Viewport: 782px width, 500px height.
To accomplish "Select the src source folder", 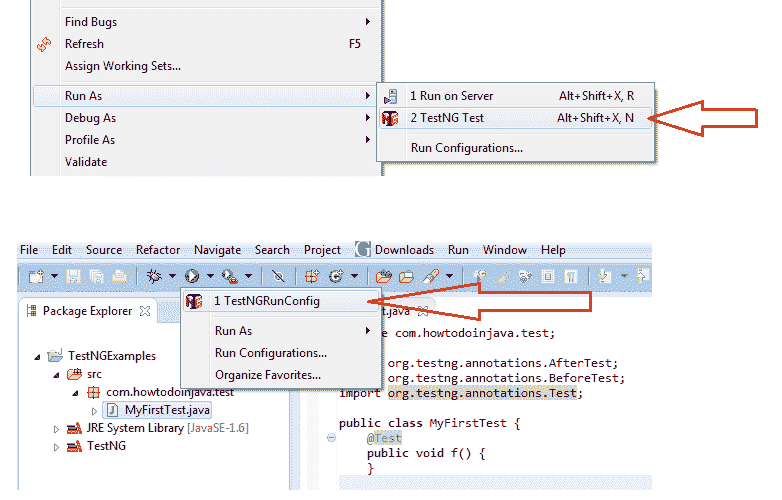I will [x=94, y=374].
